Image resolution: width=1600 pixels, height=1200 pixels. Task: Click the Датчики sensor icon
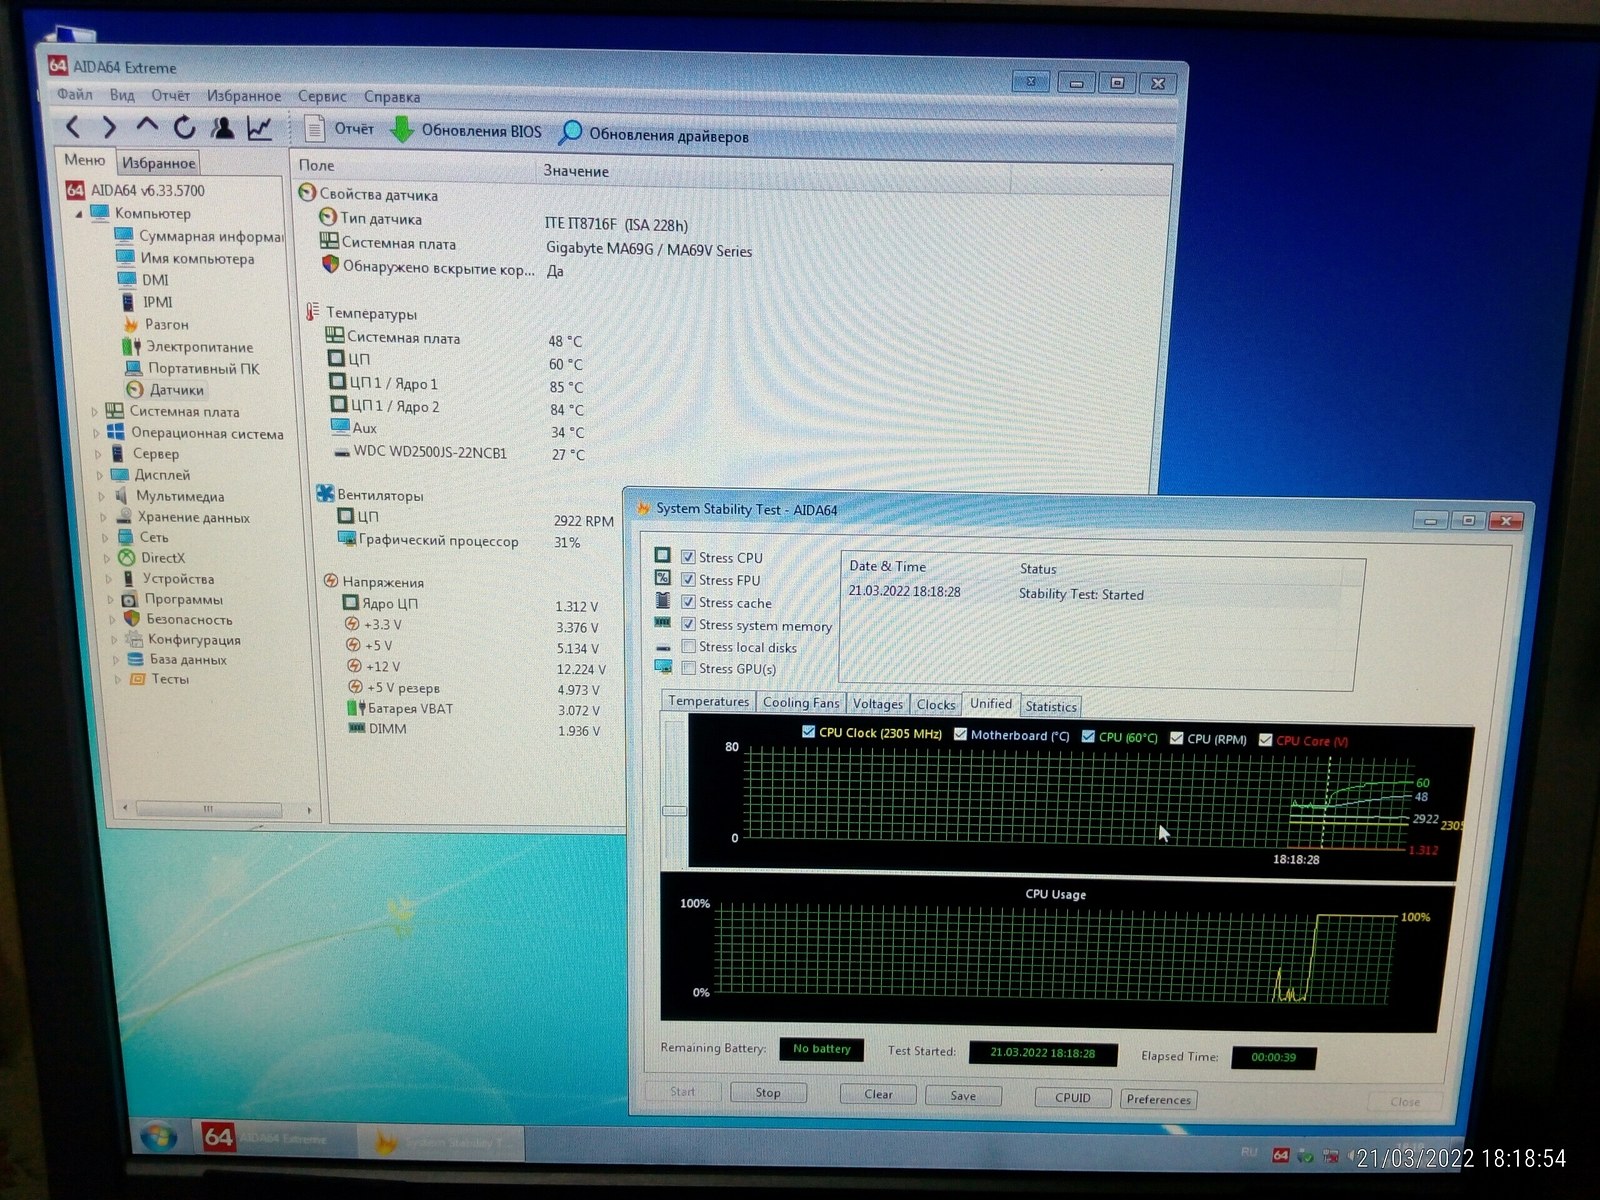tap(135, 389)
